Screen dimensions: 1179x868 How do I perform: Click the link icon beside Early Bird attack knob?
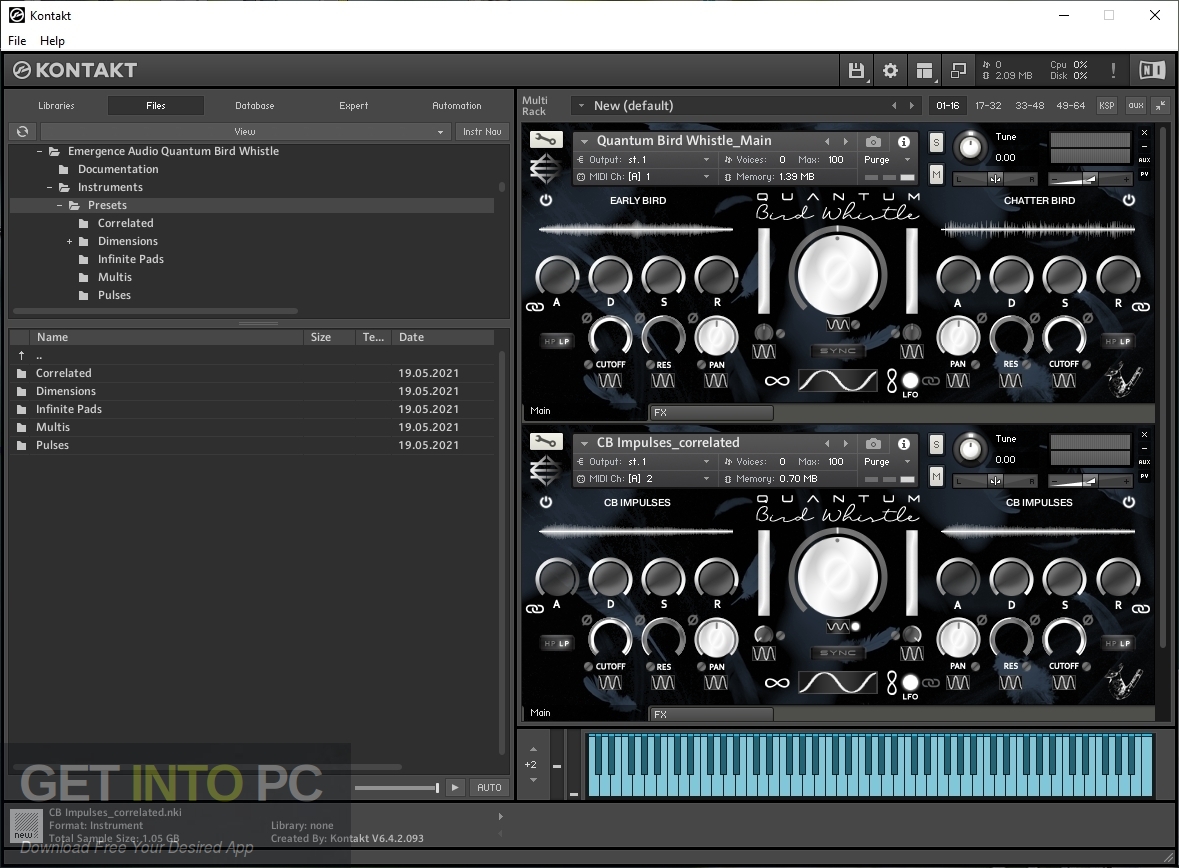pyautogui.click(x=535, y=307)
